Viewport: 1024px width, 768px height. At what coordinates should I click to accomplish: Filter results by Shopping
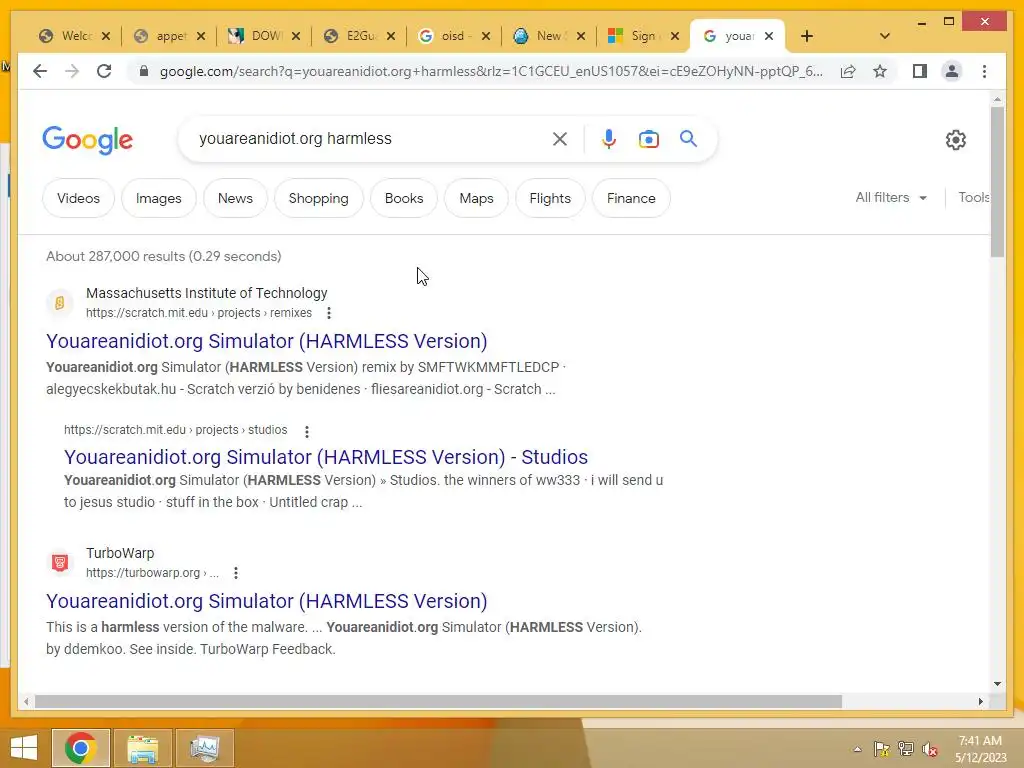(x=319, y=198)
